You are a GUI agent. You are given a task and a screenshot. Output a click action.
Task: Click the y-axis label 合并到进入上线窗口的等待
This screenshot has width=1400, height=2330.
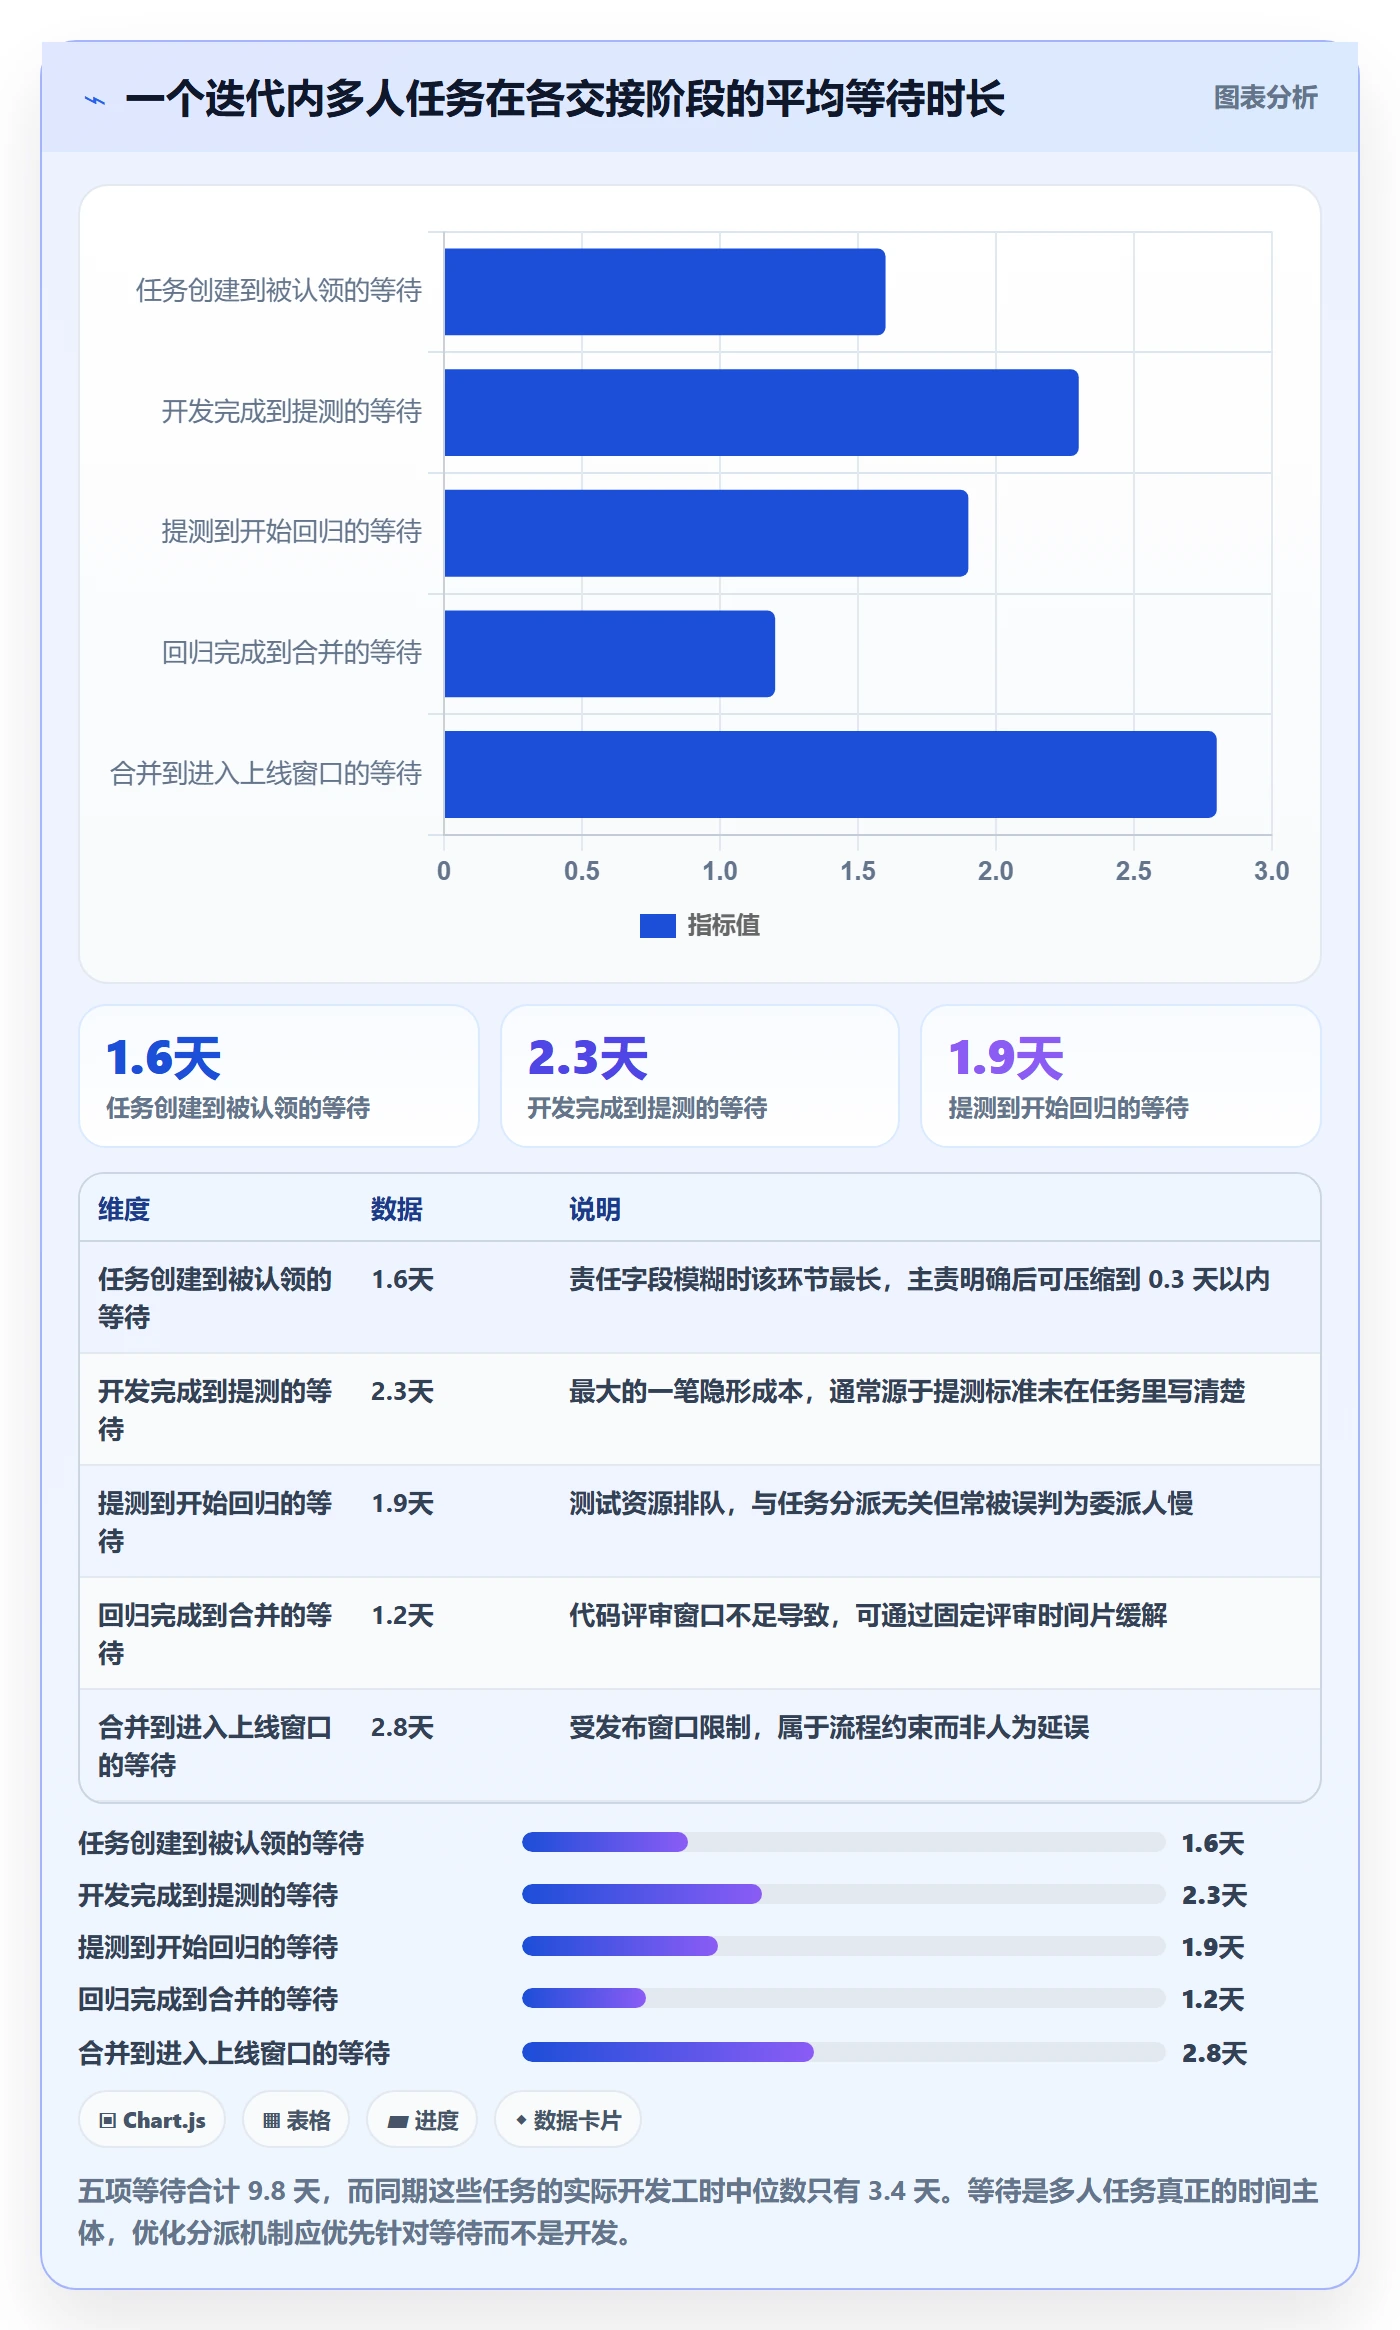[x=266, y=774]
